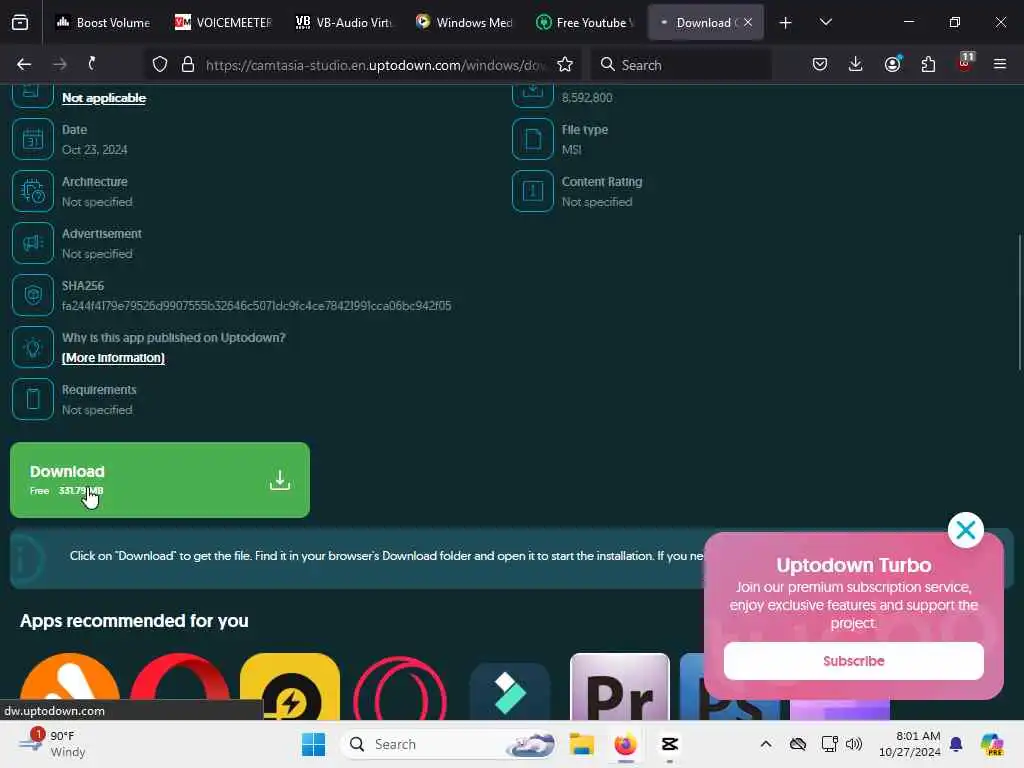Click the Architecture chip icon
This screenshot has height=768, width=1024.
(33, 191)
